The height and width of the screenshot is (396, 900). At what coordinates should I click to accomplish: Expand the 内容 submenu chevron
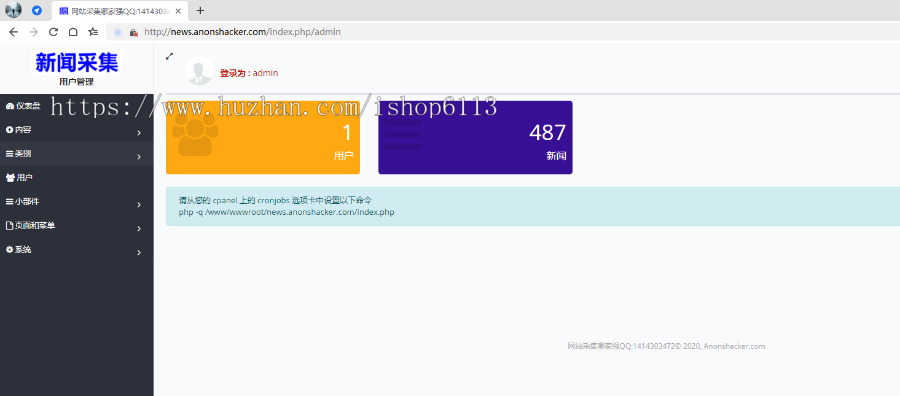click(139, 133)
